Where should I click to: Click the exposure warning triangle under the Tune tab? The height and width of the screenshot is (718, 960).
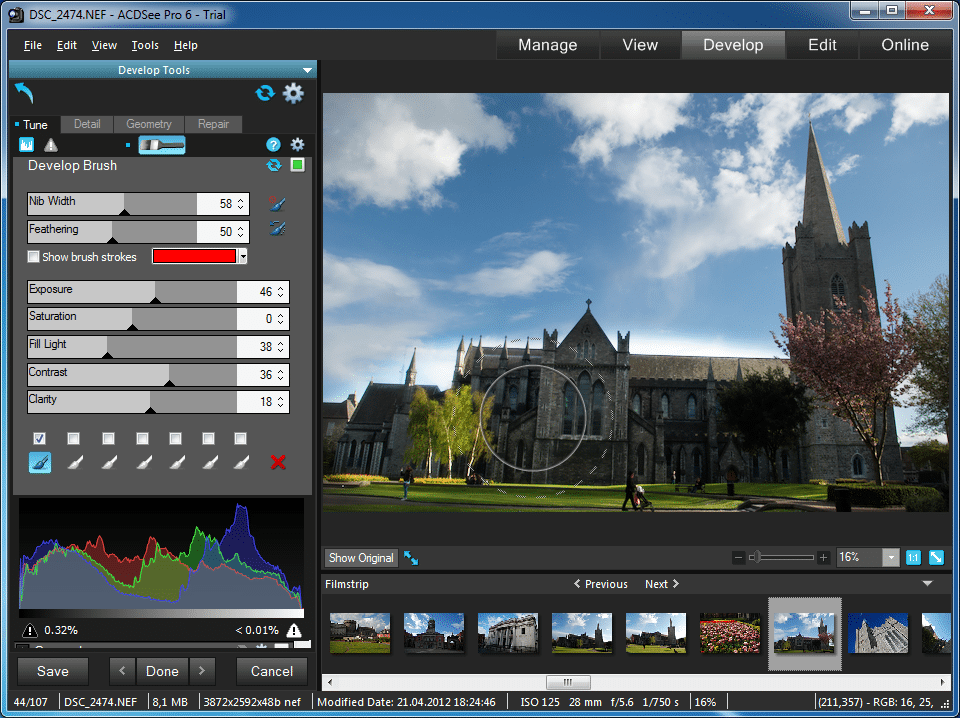(x=51, y=145)
